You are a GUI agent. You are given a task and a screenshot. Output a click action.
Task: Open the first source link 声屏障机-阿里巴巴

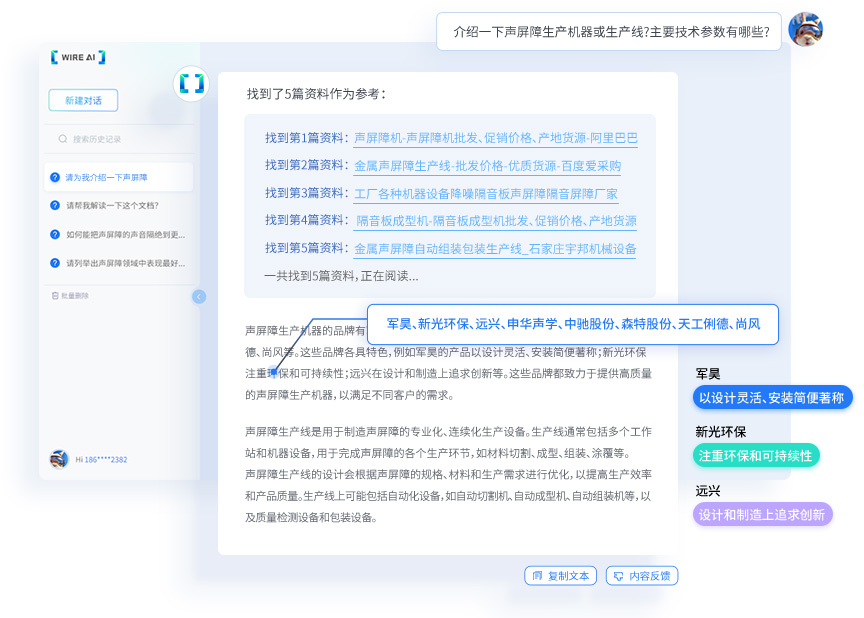pyautogui.click(x=495, y=138)
